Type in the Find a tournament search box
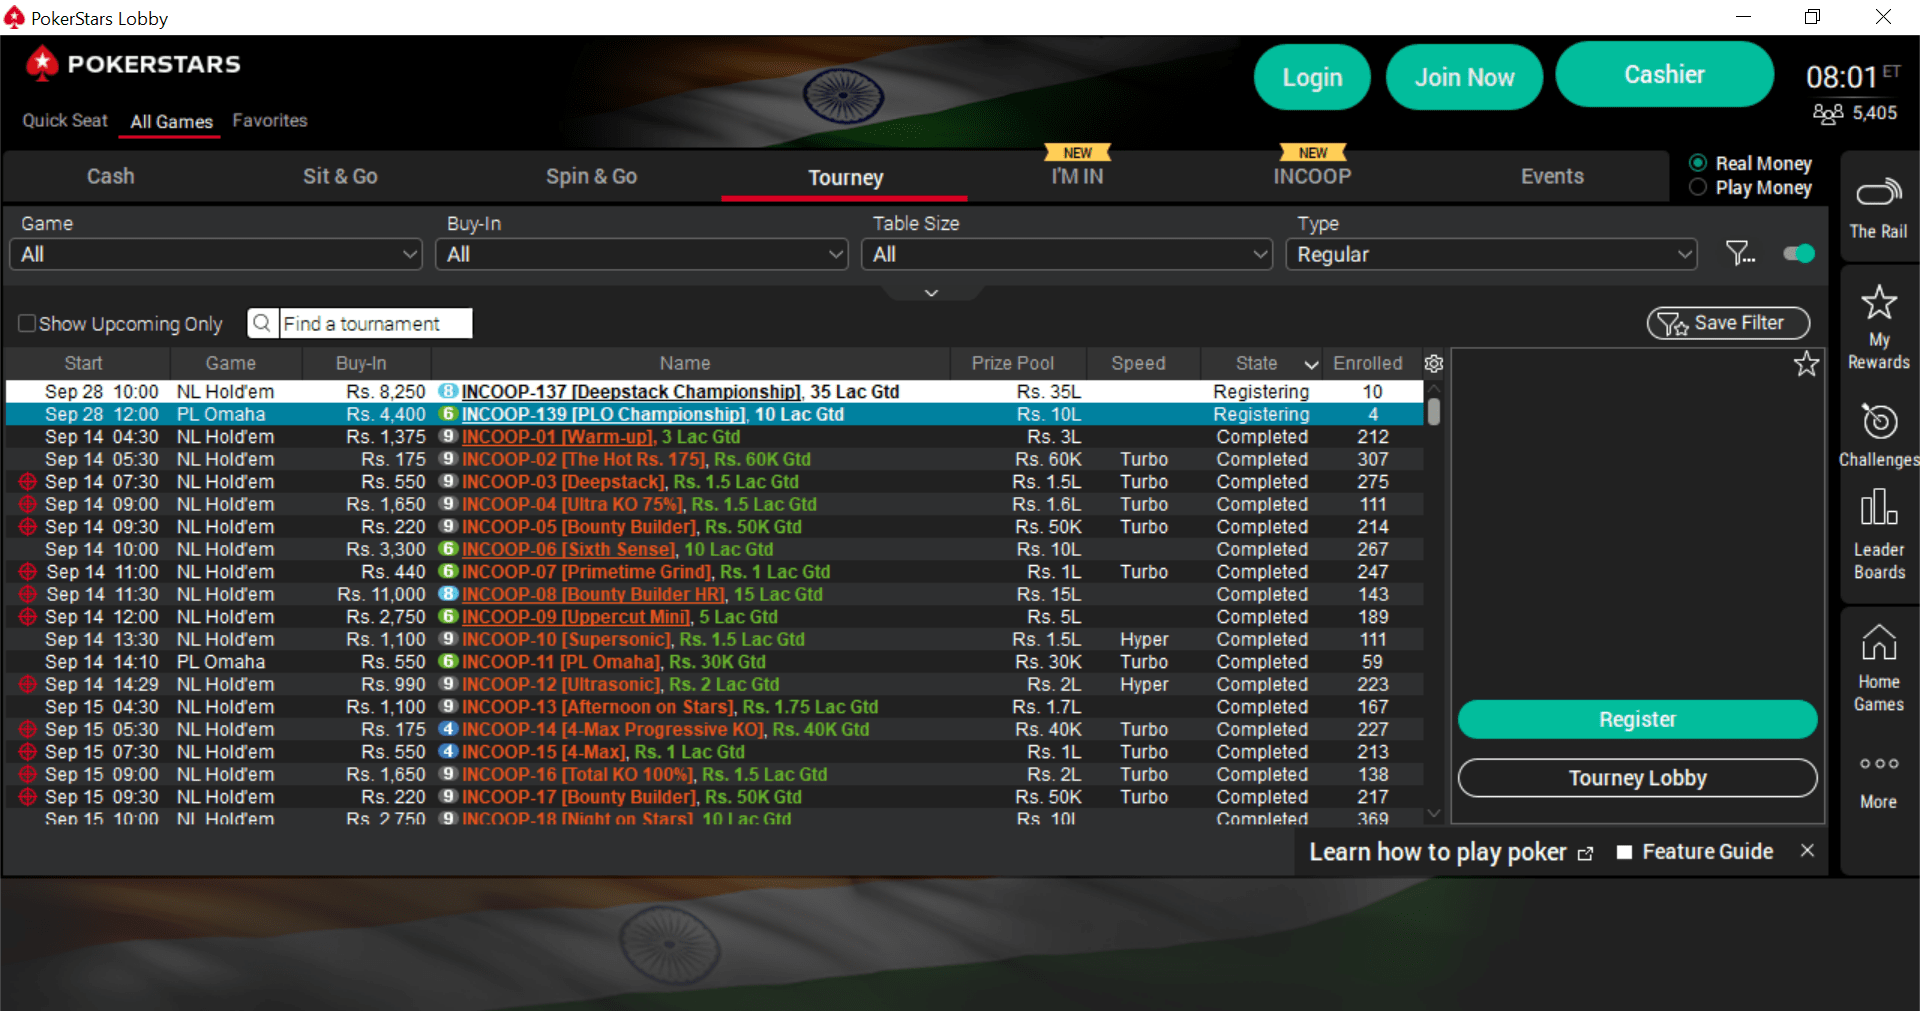Viewport: 1920px width, 1011px height. pos(375,323)
